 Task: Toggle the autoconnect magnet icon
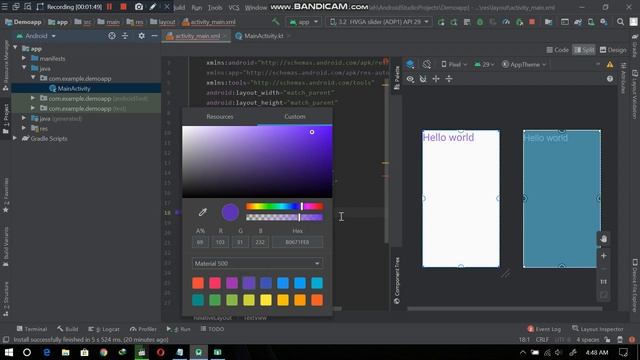click(x=423, y=79)
